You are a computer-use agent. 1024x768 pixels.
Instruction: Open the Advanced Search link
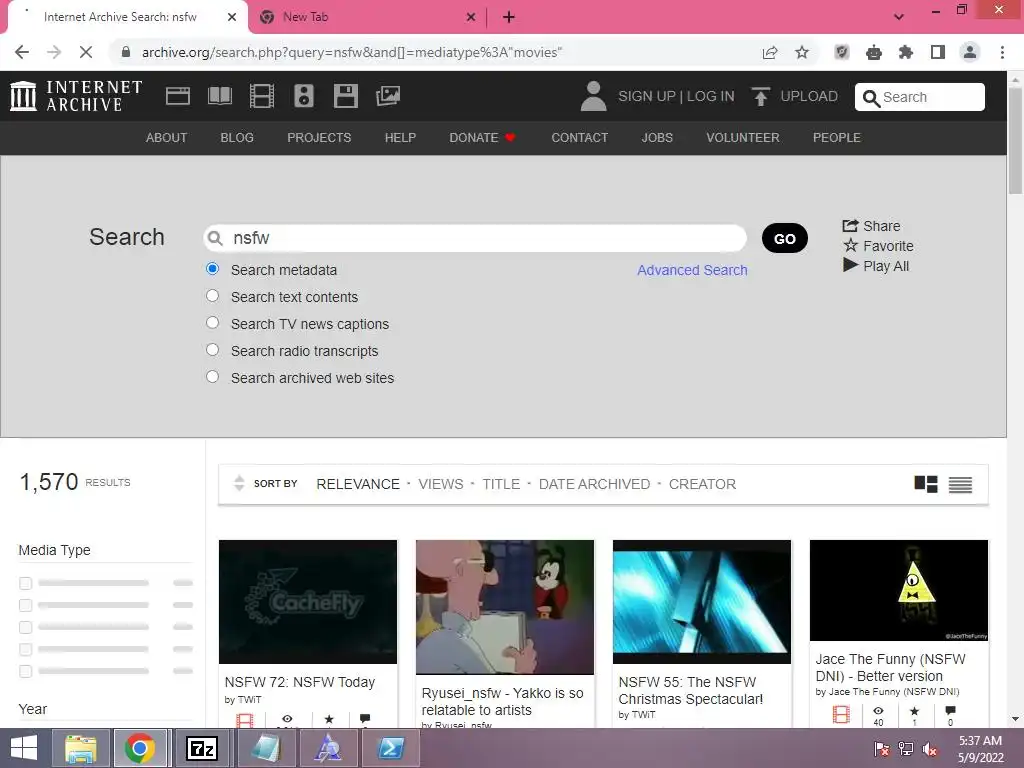tap(692, 270)
